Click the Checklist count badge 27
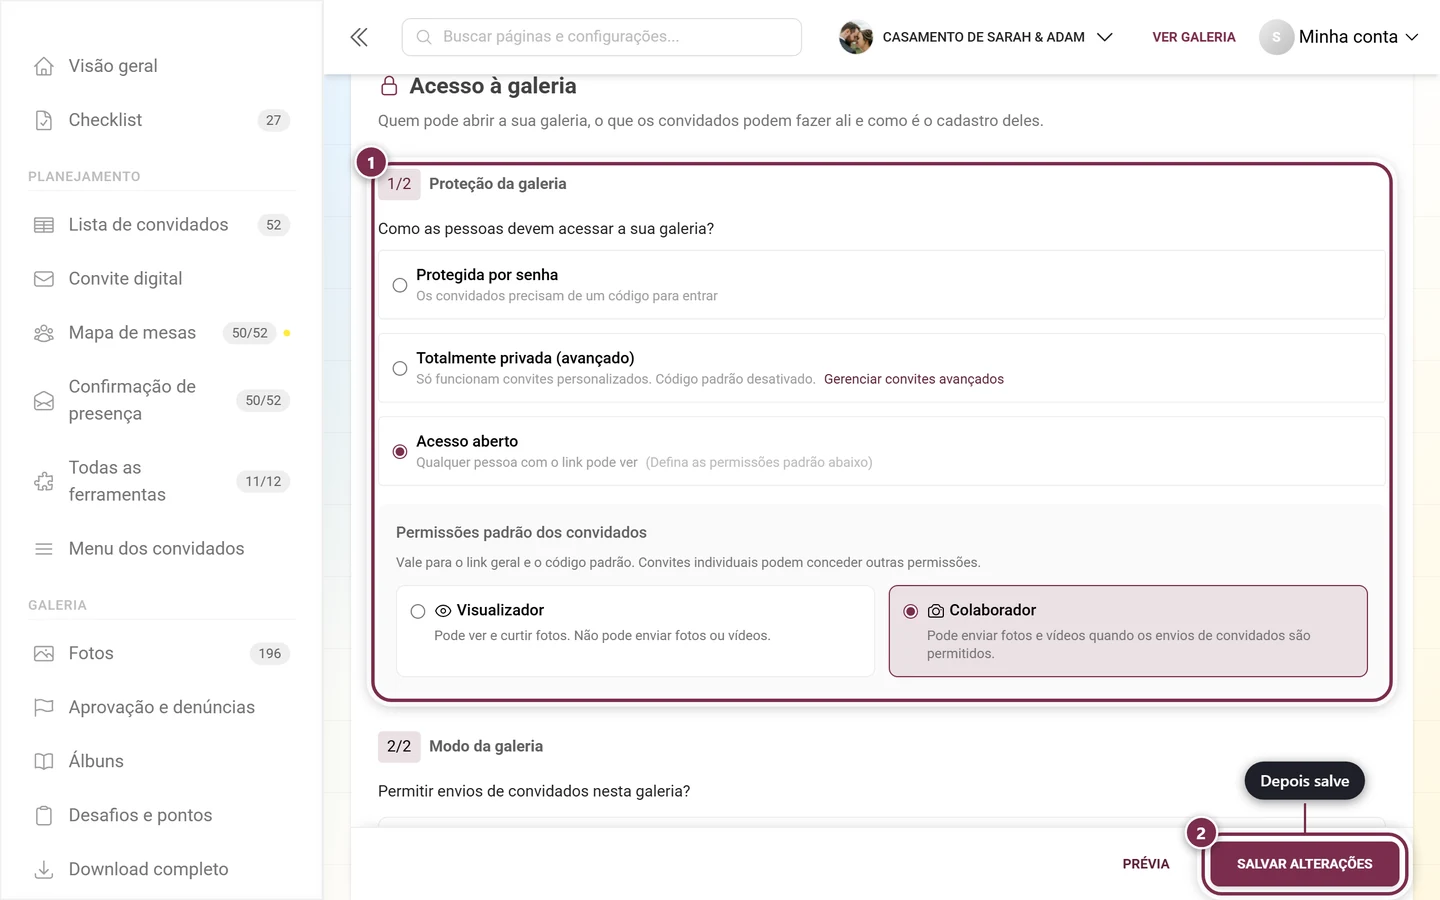Screen dimensions: 1440x900 coord(274,120)
